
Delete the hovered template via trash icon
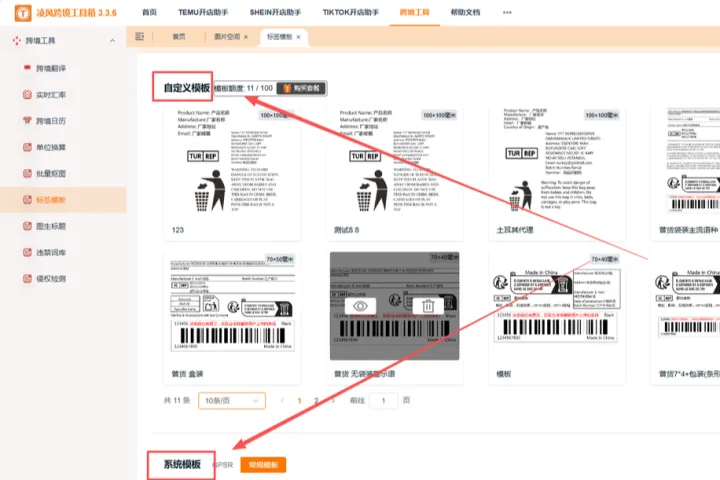click(x=428, y=306)
